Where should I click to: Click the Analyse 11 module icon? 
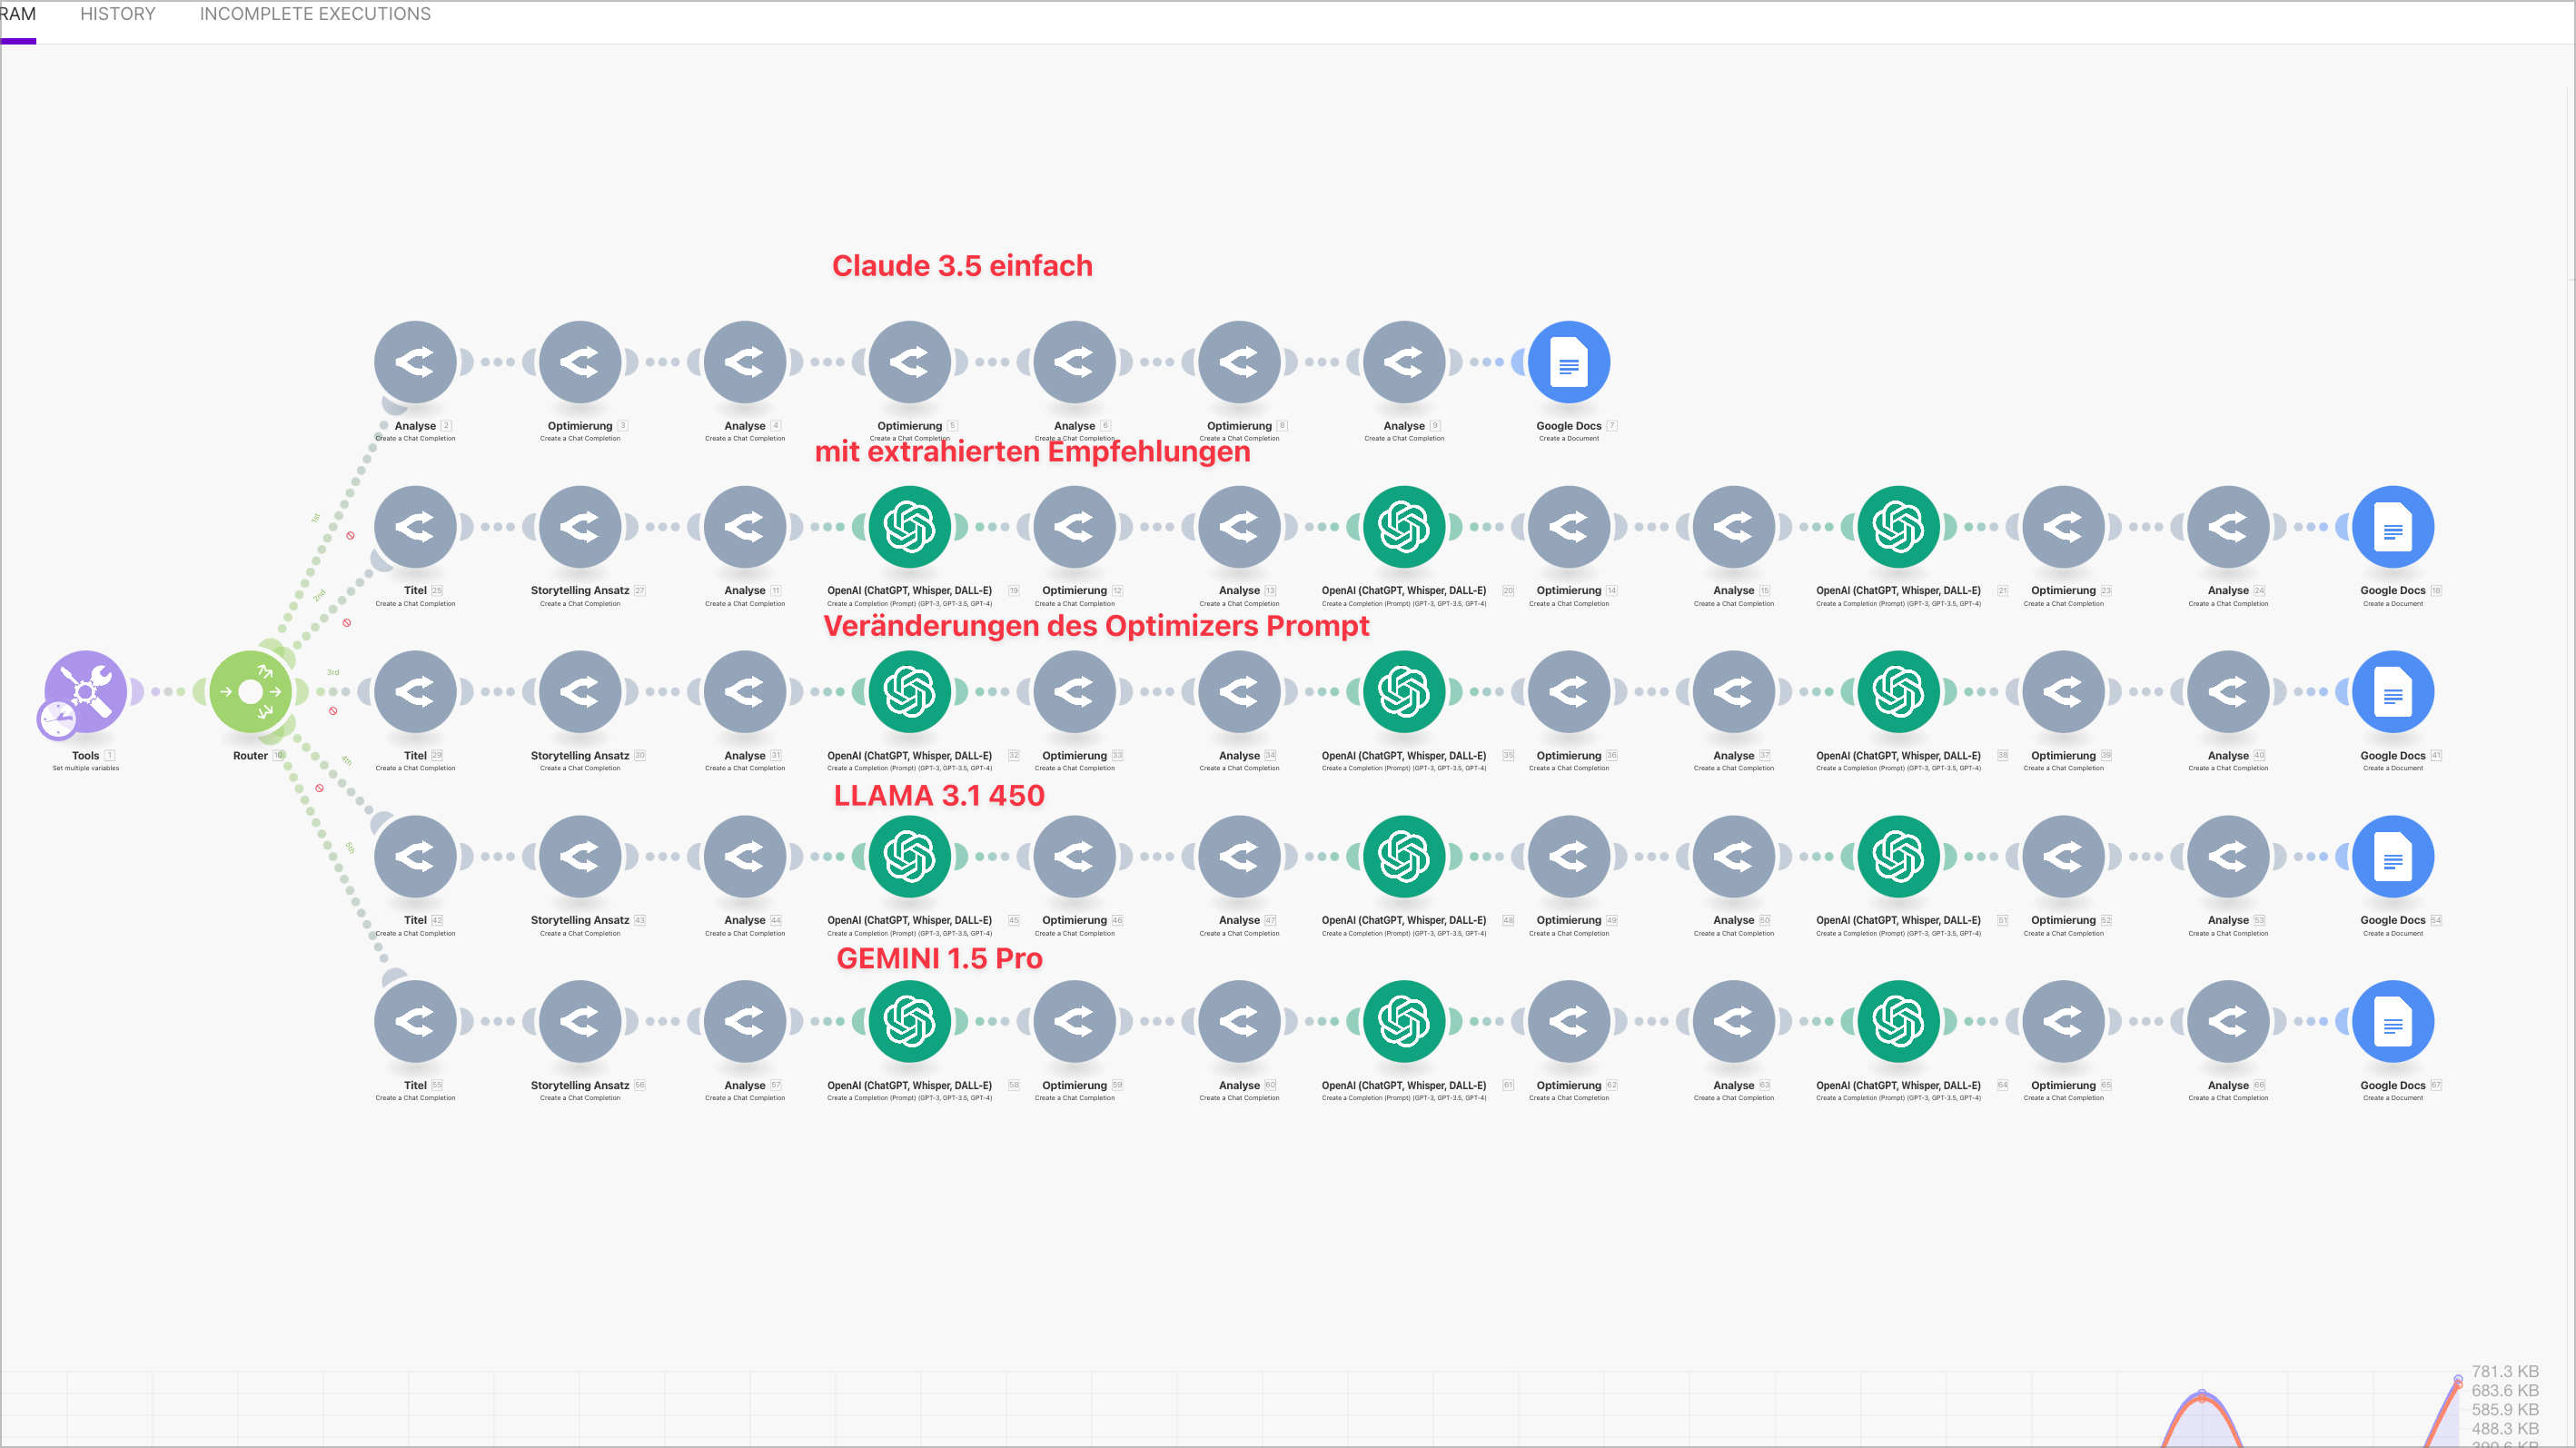click(x=745, y=527)
